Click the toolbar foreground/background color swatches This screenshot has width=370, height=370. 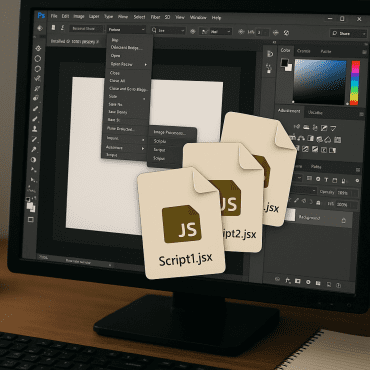31,206
